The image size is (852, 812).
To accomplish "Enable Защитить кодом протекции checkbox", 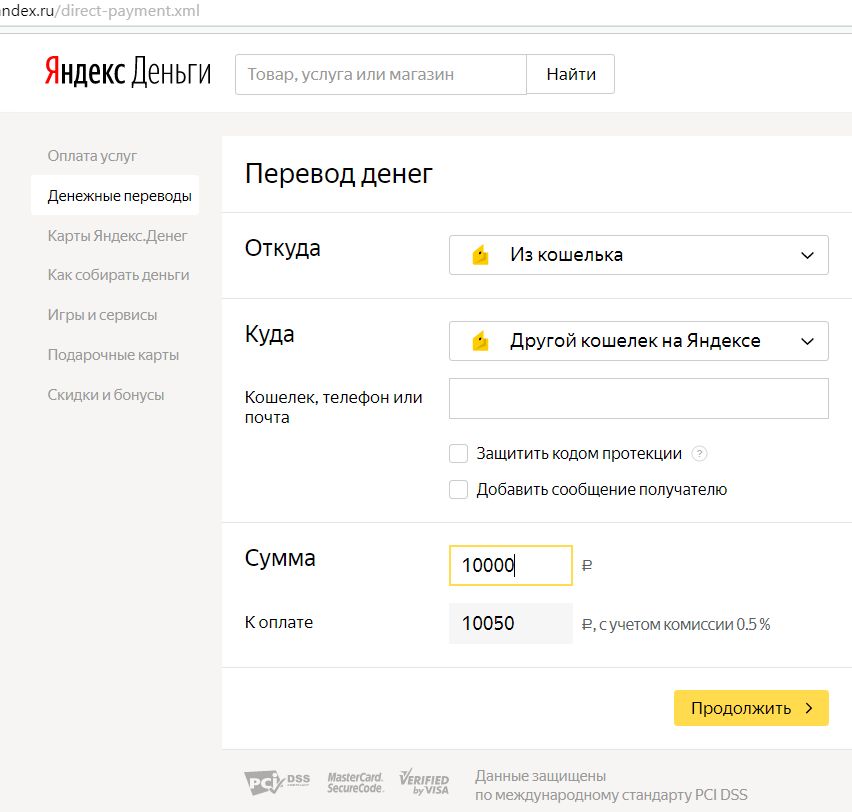I will point(459,453).
